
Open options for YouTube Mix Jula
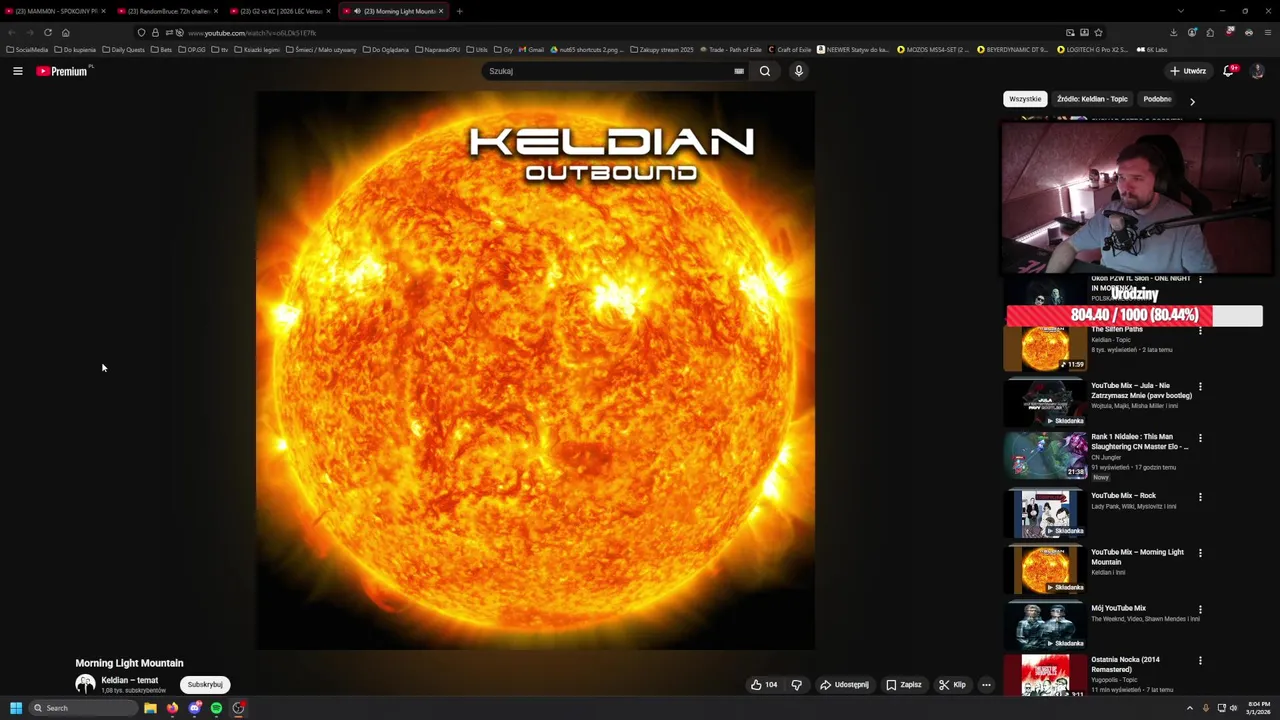pos(1200,386)
